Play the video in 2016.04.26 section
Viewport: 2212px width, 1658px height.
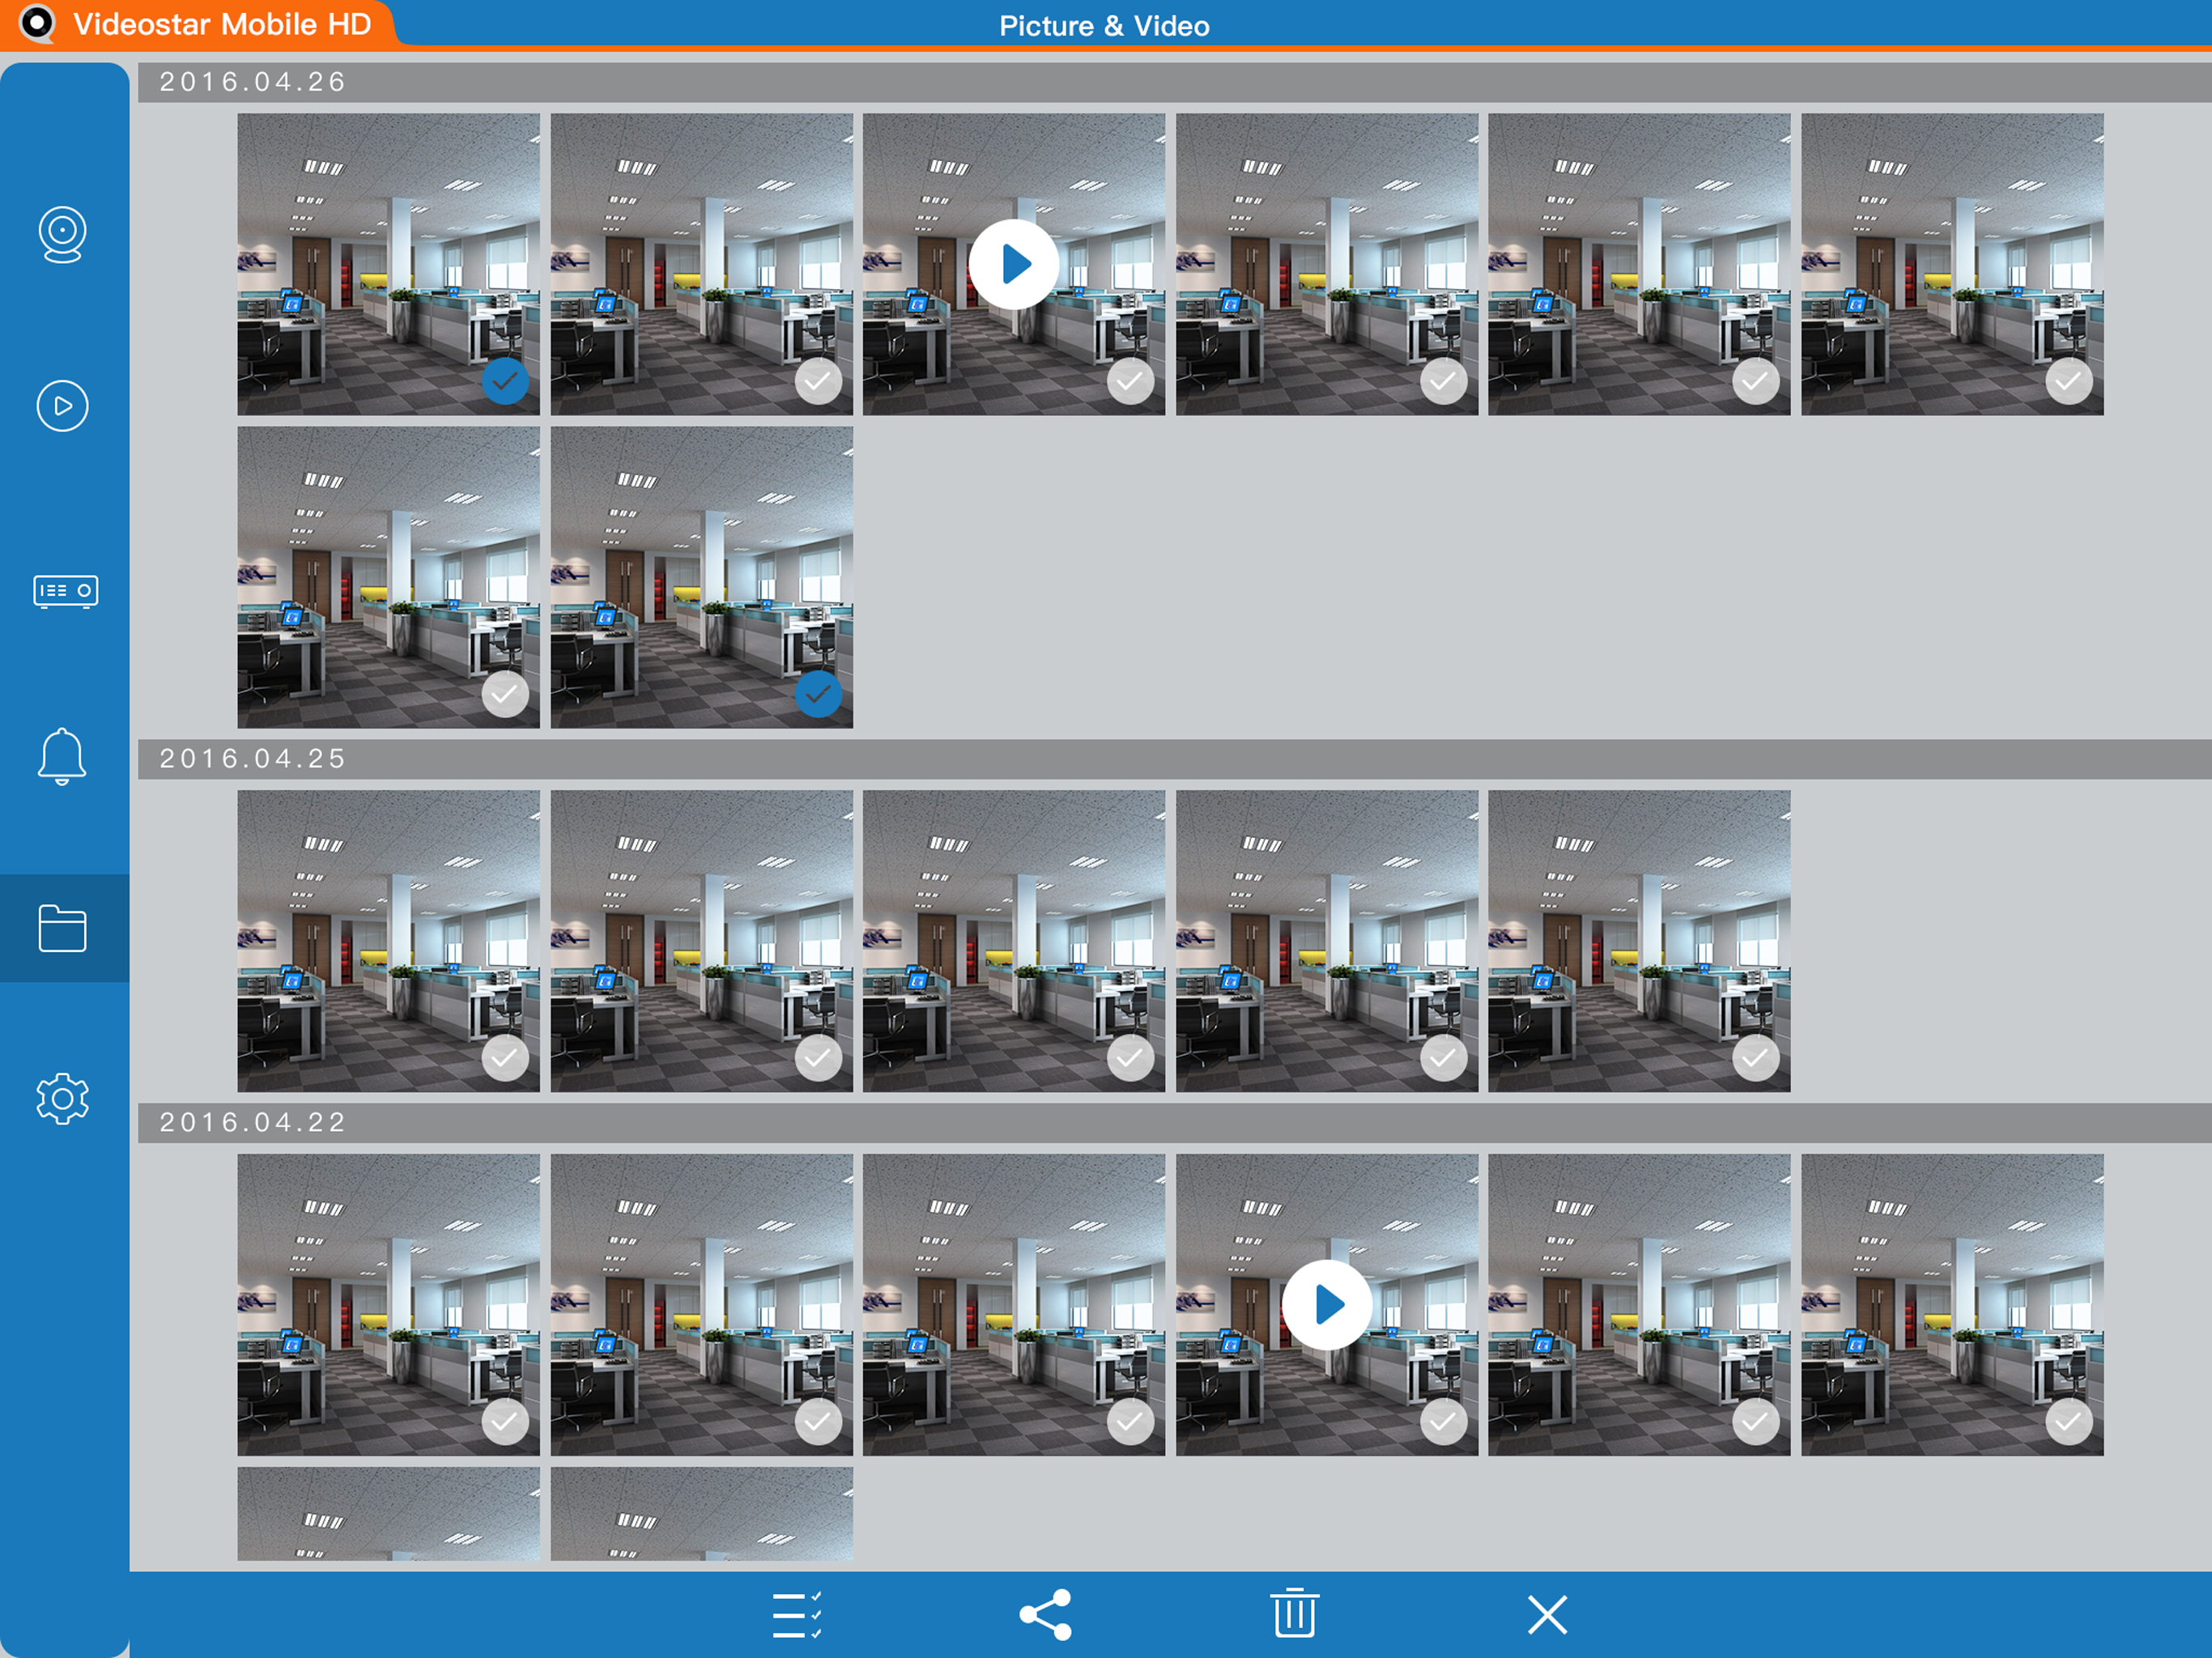pyautogui.click(x=1014, y=264)
